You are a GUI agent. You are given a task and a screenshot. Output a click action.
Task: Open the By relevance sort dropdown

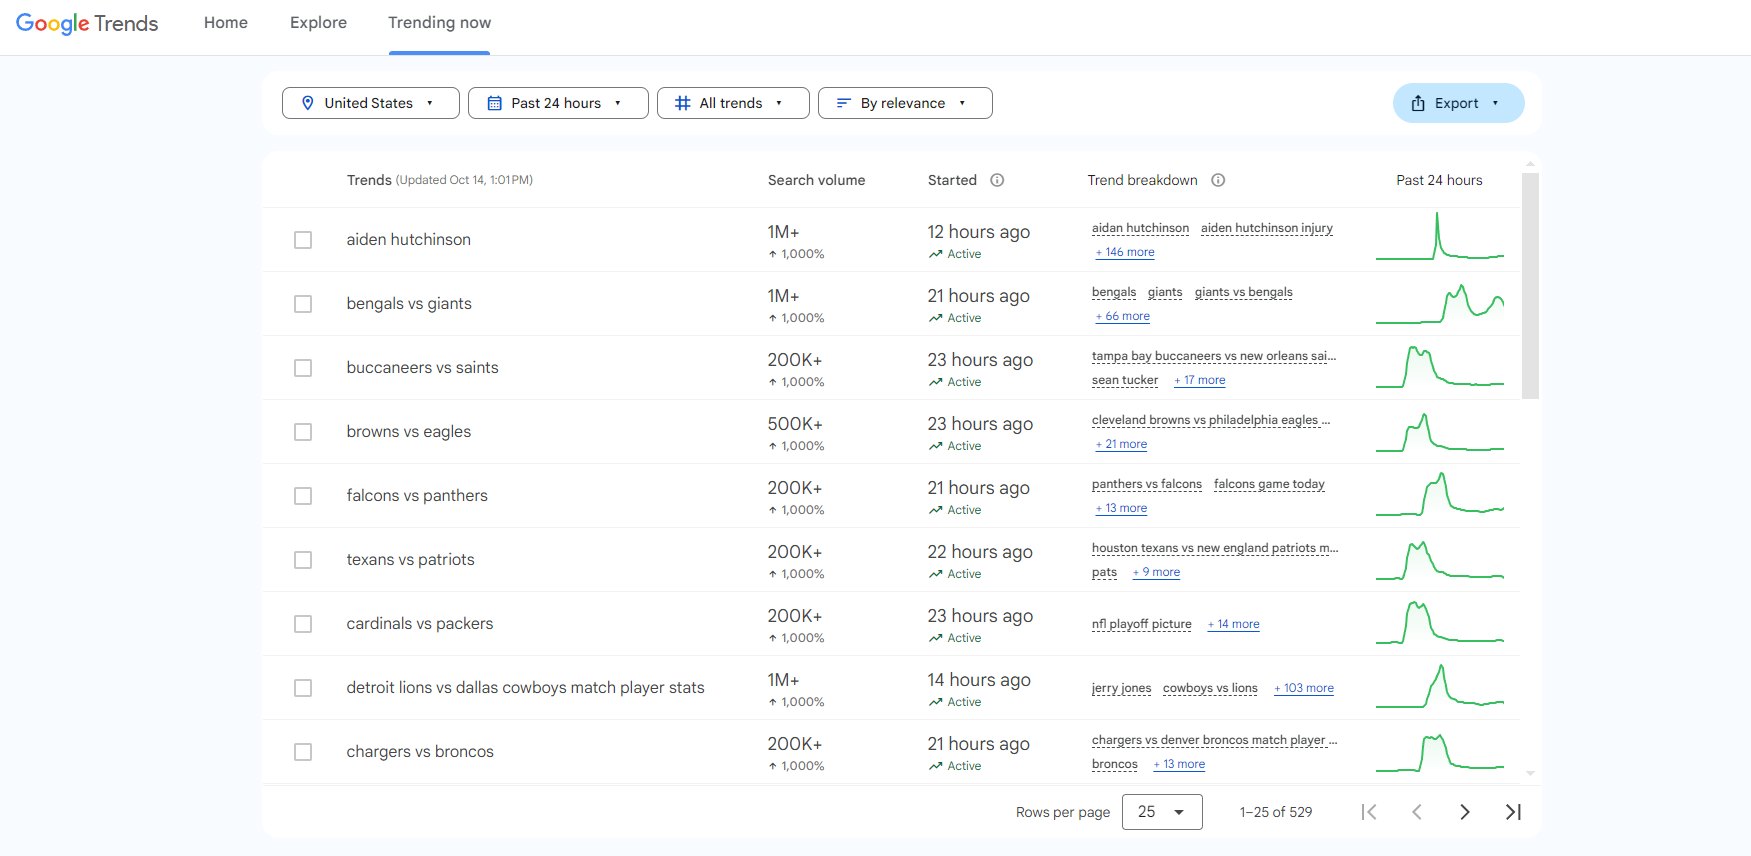pos(905,103)
